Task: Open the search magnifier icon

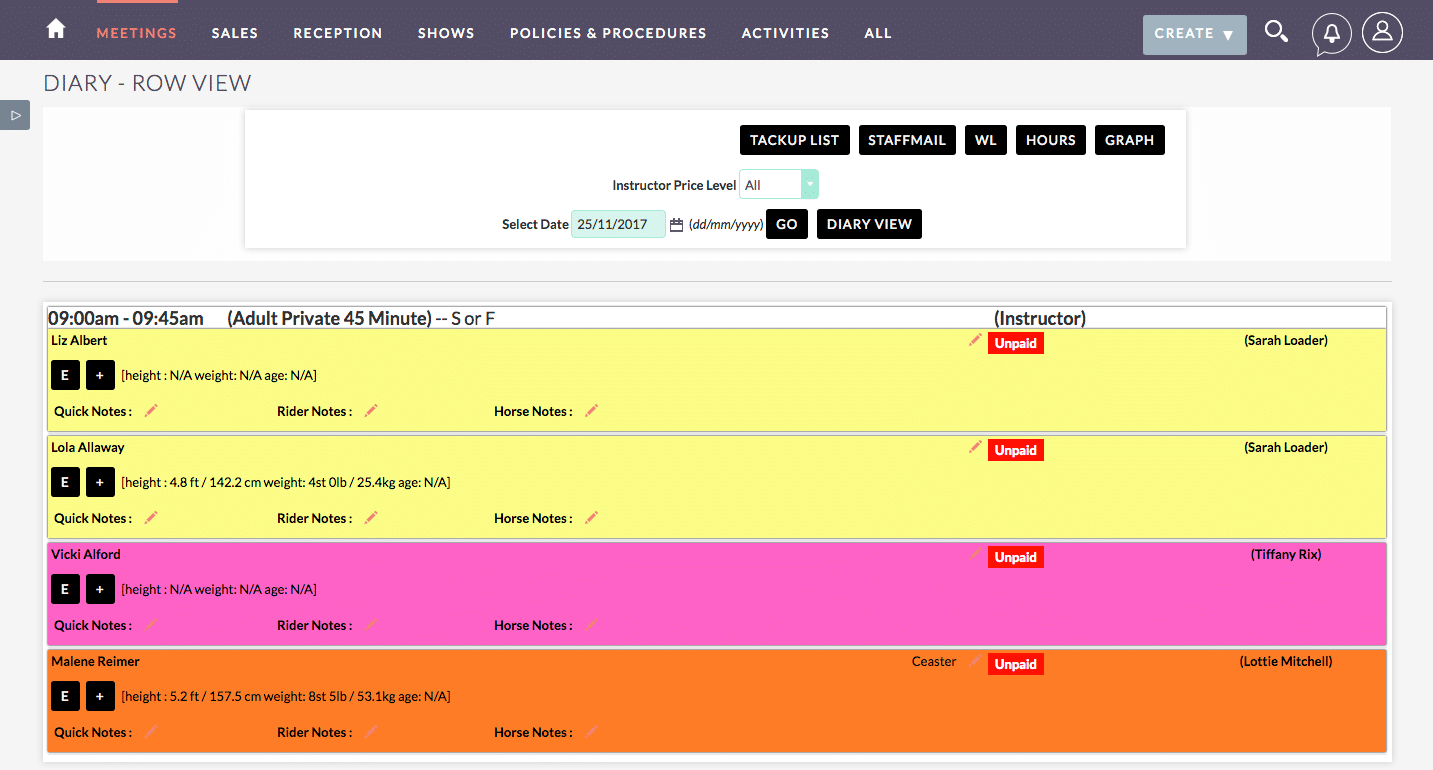Action: (x=1276, y=32)
